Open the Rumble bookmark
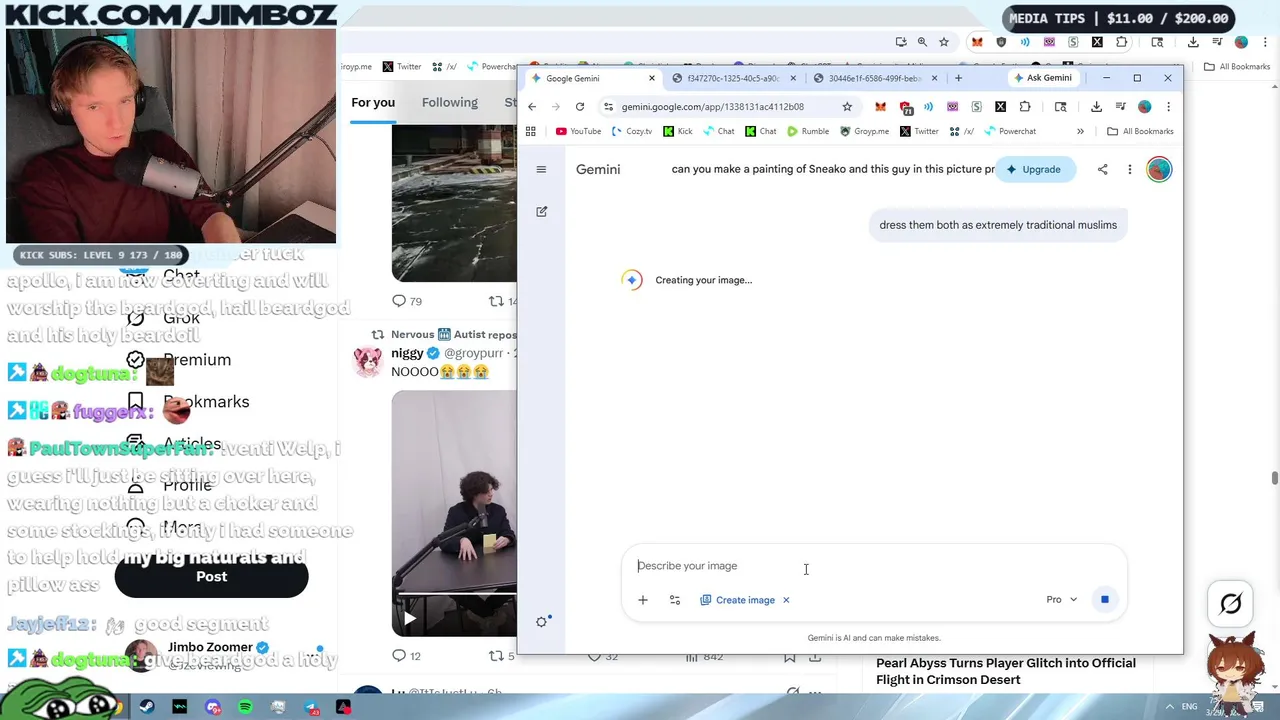This screenshot has height=720, width=1280. pyautogui.click(x=808, y=131)
